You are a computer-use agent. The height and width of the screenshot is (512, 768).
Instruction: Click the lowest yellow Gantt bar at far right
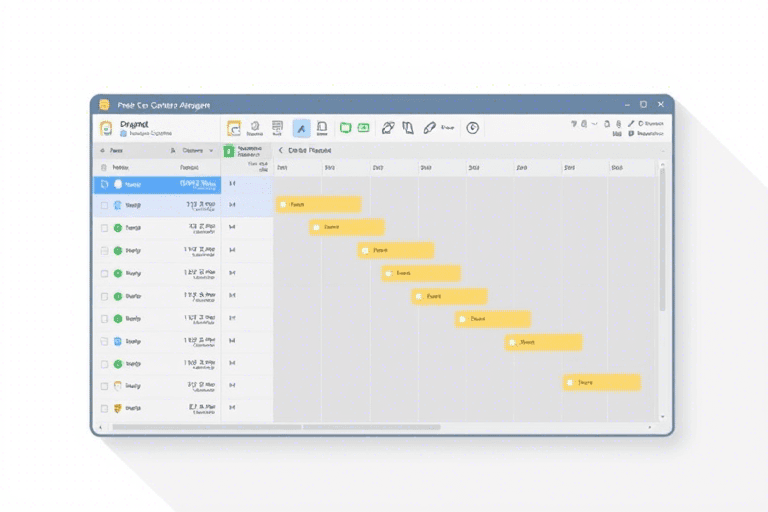tap(601, 382)
